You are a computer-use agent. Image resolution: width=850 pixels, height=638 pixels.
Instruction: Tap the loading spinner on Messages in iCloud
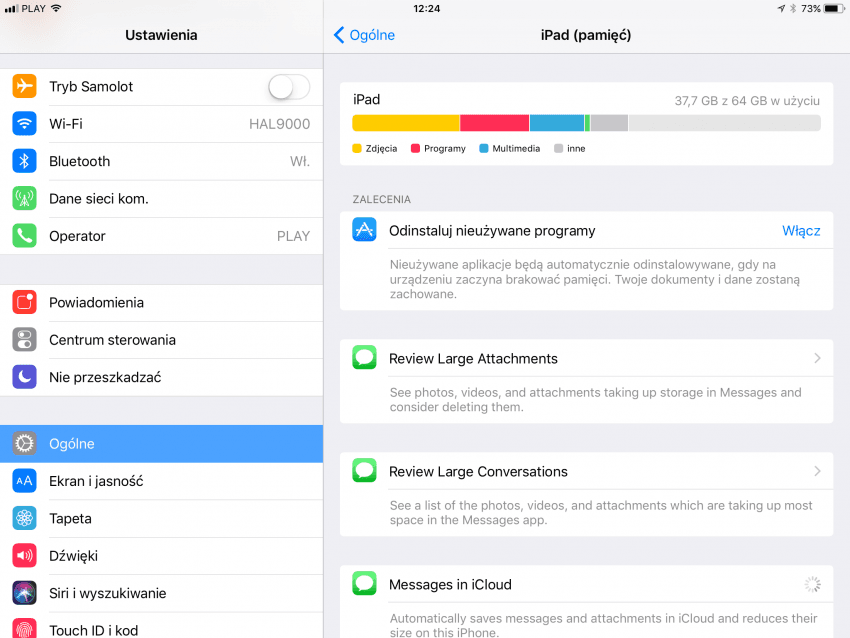(812, 584)
